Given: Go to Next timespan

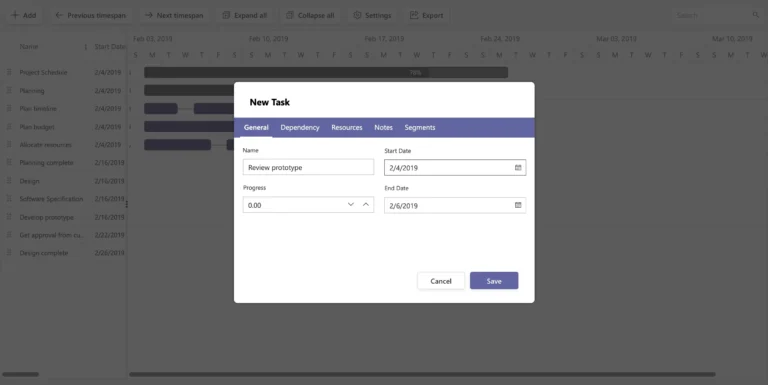Looking at the screenshot, I should pos(174,15).
